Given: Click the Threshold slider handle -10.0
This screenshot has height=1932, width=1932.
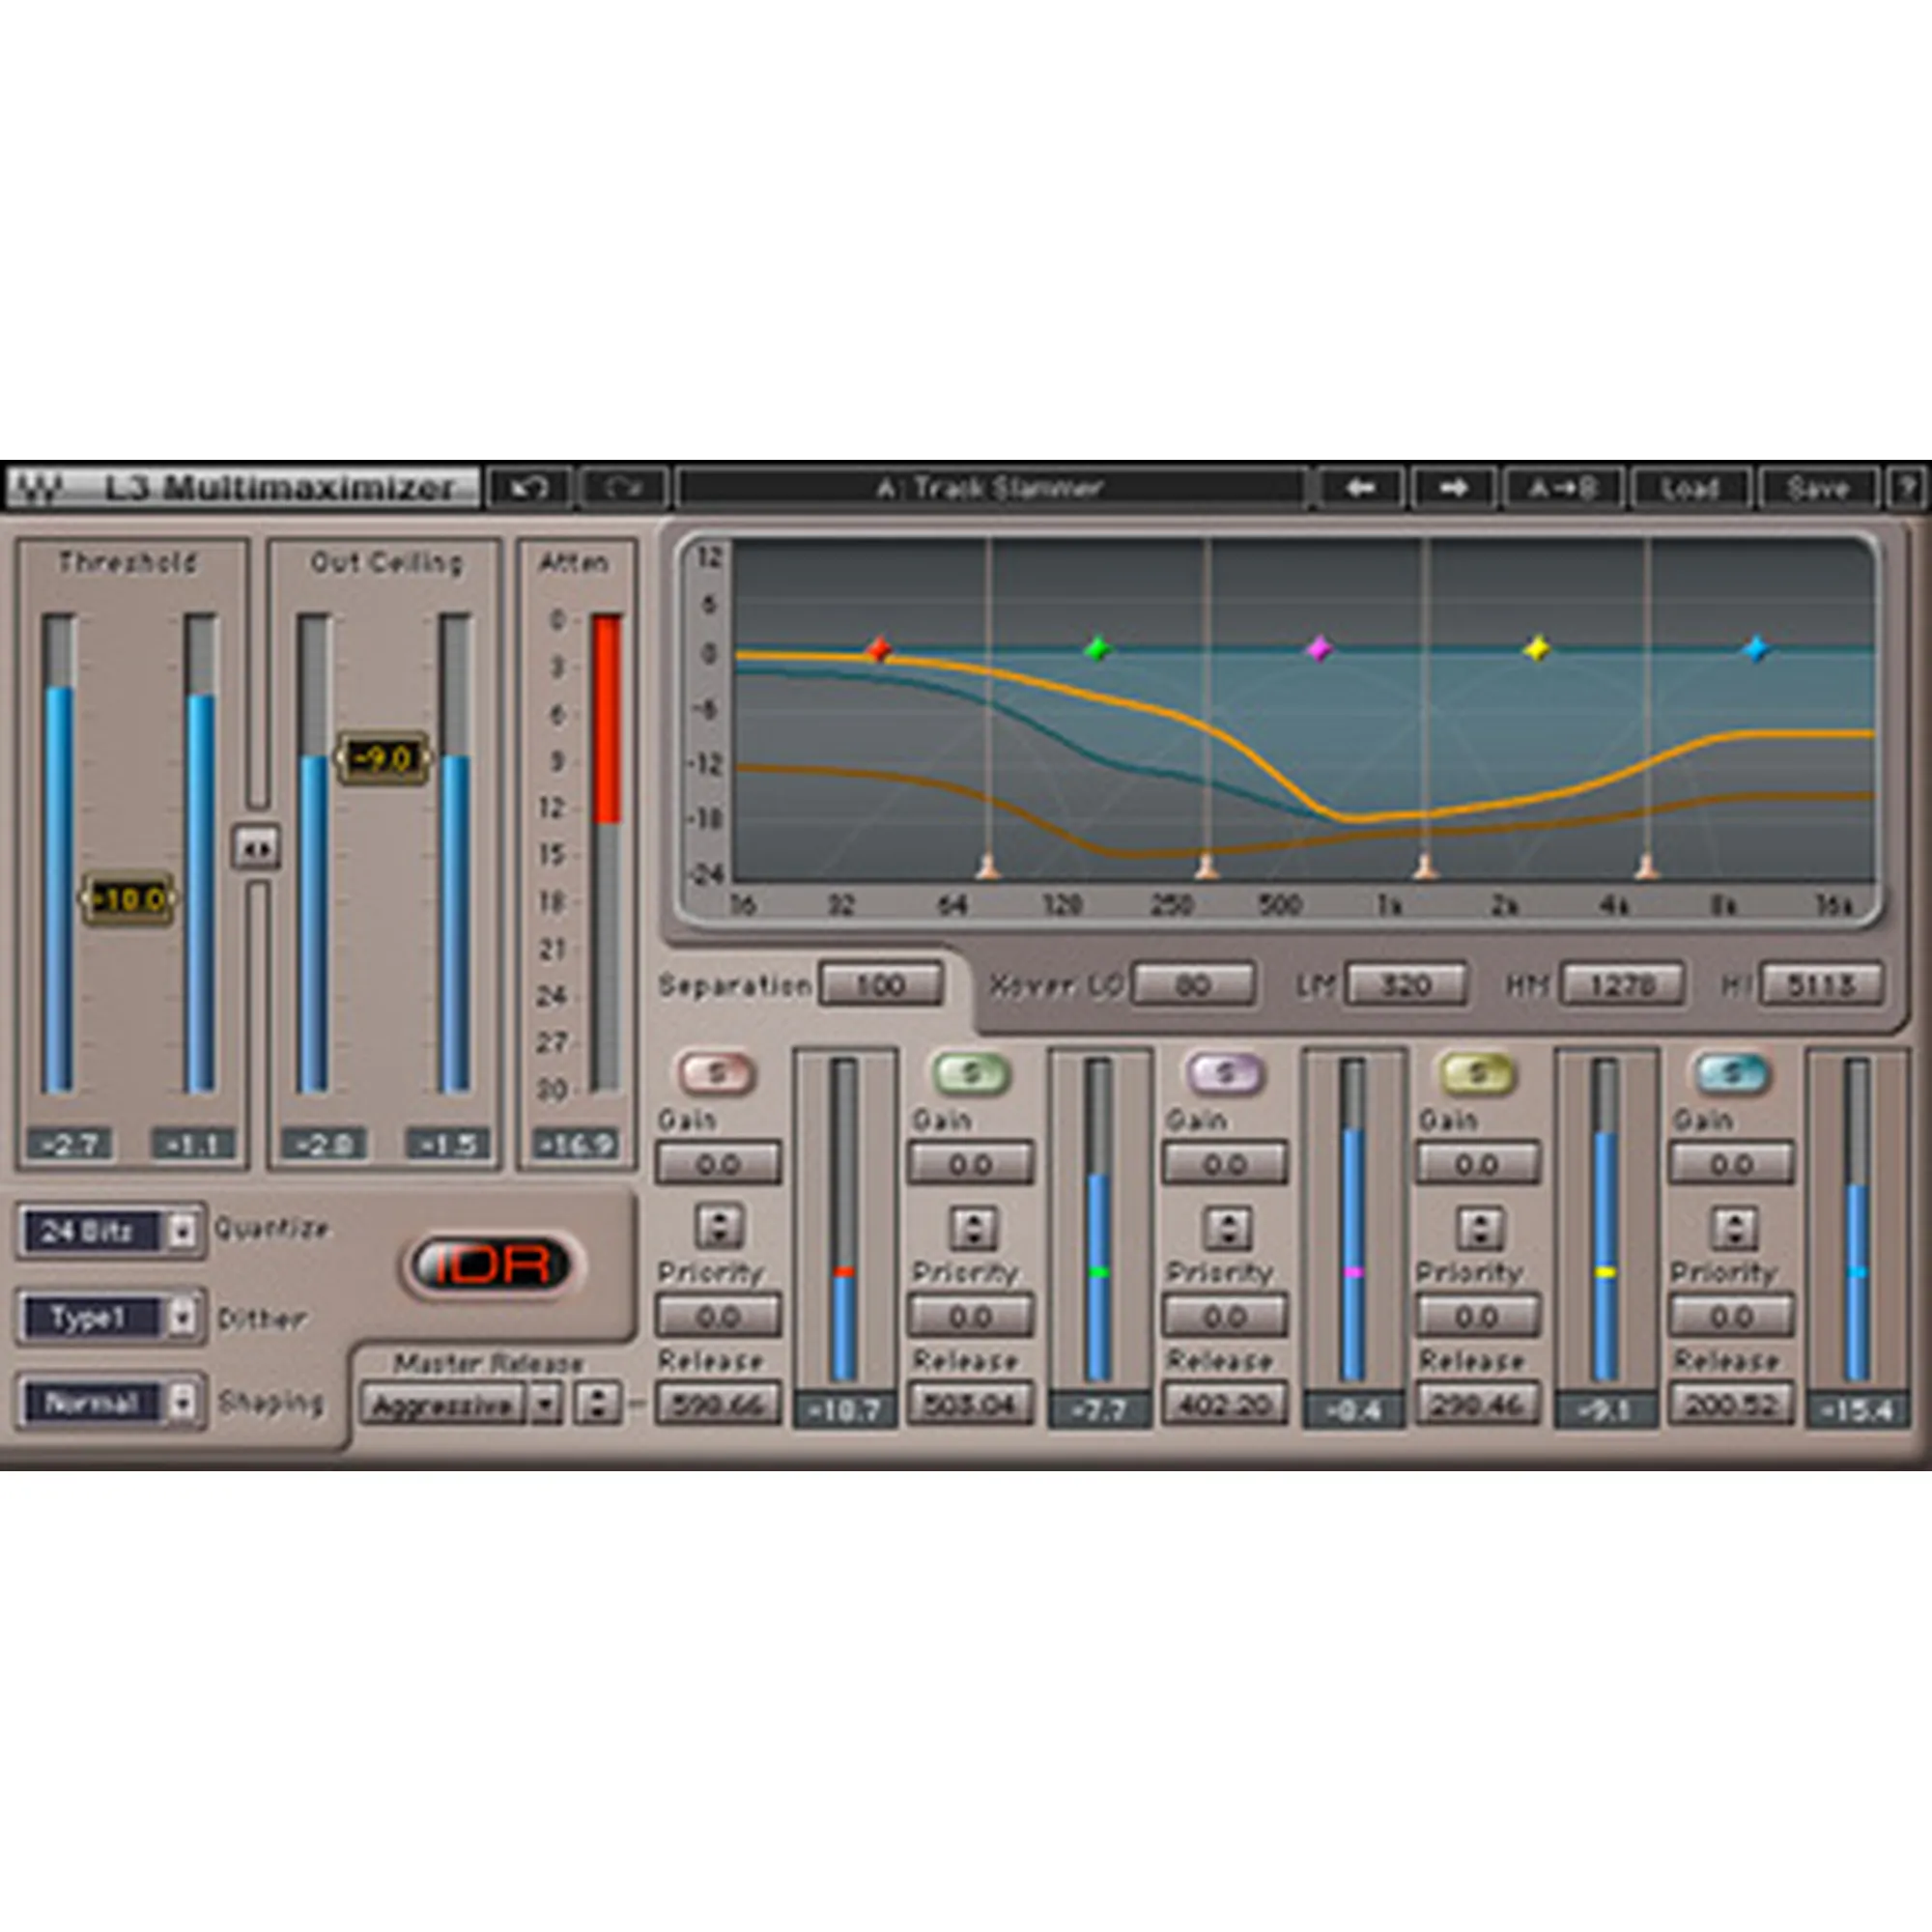Looking at the screenshot, I should (128, 900).
